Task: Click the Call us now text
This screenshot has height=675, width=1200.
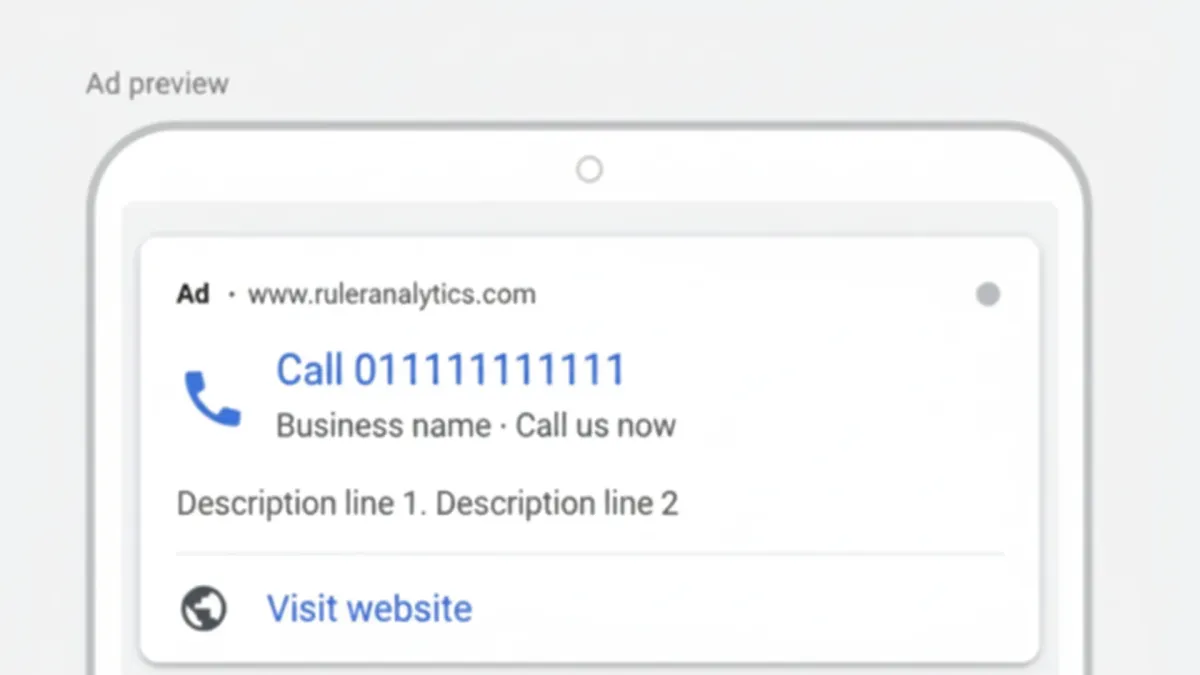Action: [x=596, y=425]
